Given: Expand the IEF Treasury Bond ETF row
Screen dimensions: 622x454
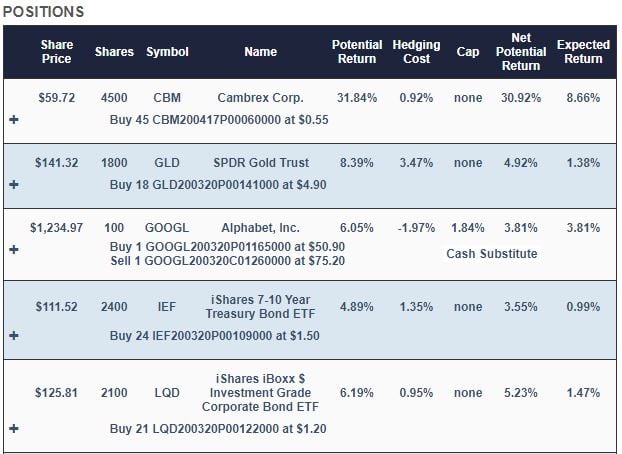Looking at the screenshot, I should pos(13,336).
